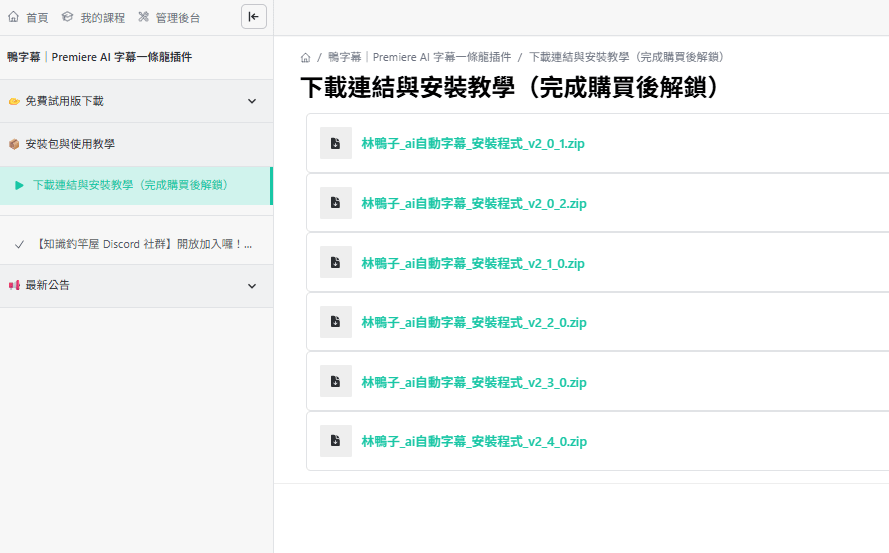This screenshot has height=553, width=889.
Task: Download 林鴨子_ai自動字幕_安裝程式_v2_0_2.zip
Action: (x=474, y=203)
